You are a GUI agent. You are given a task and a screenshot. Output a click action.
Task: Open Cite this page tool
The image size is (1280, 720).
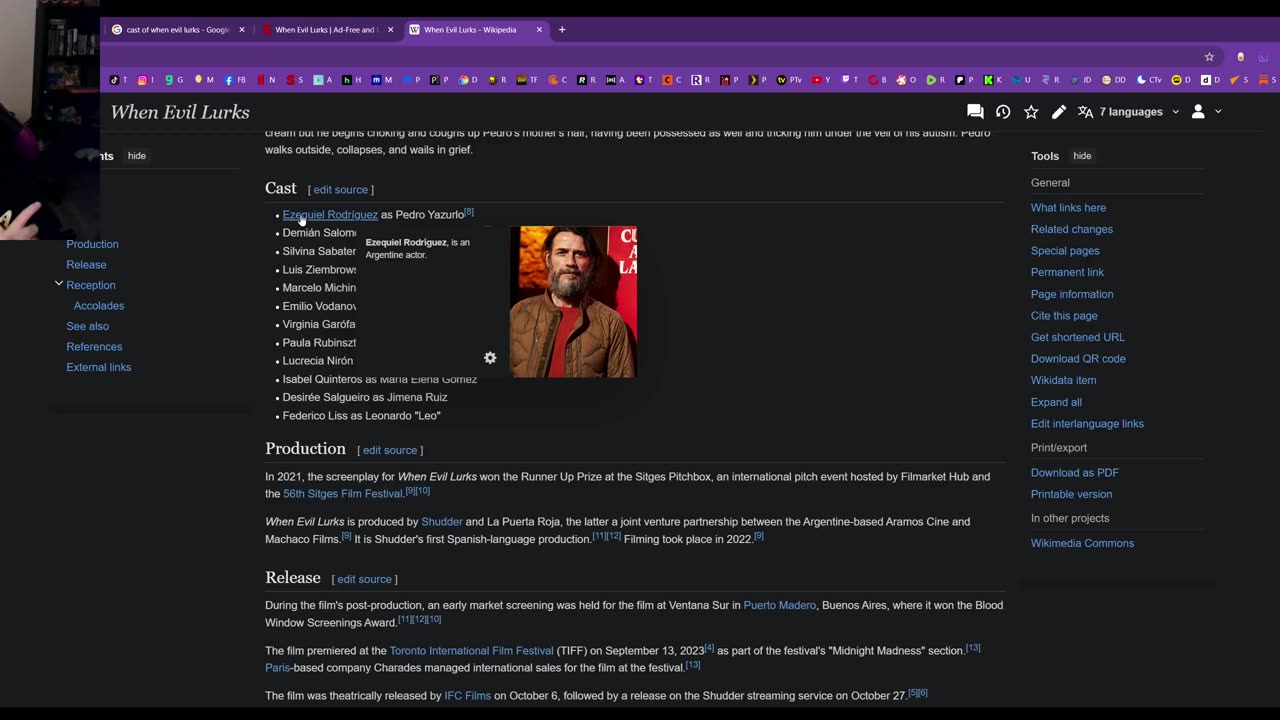click(x=1064, y=316)
